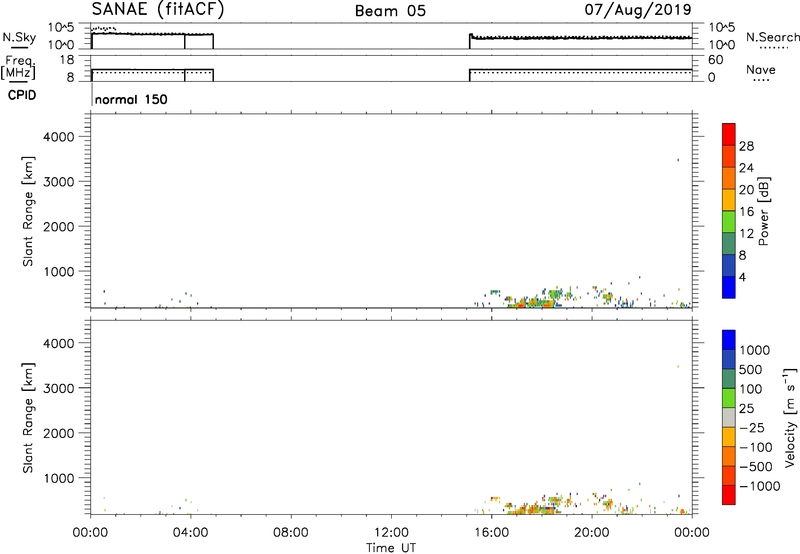The height and width of the screenshot is (554, 800).
Task: Select the red bottom segment of Velocity colorbar
Action: pos(729,495)
